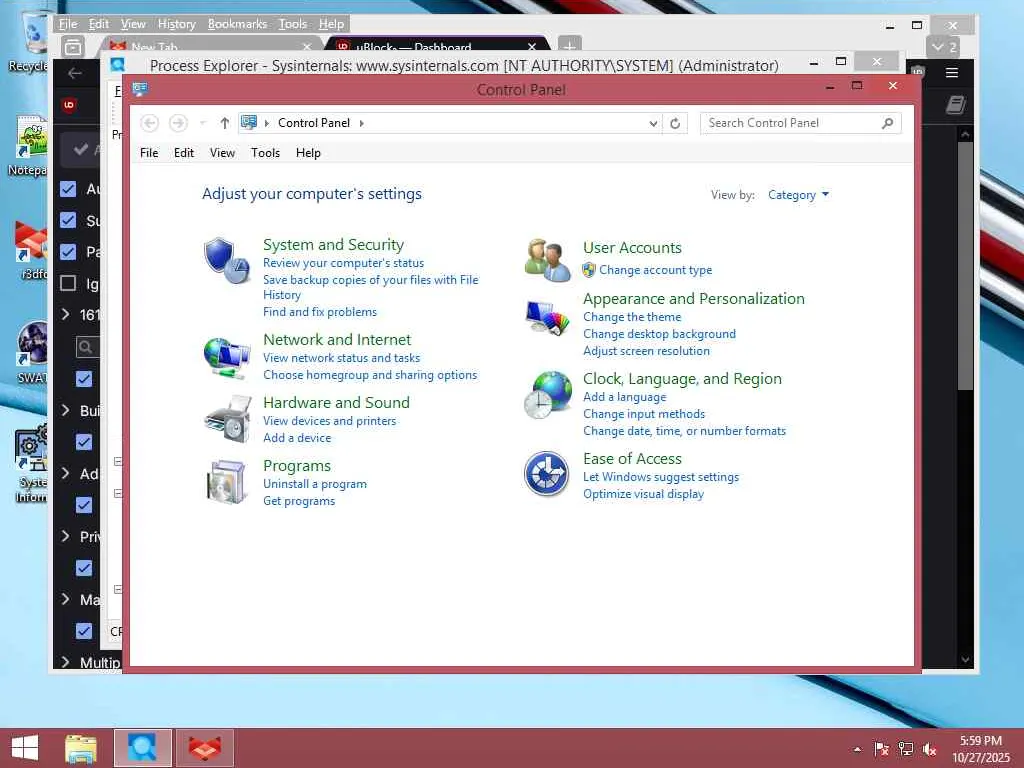Click the browser vertical scrollbar thumb
The width and height of the screenshot is (1024, 768).
tap(965, 266)
